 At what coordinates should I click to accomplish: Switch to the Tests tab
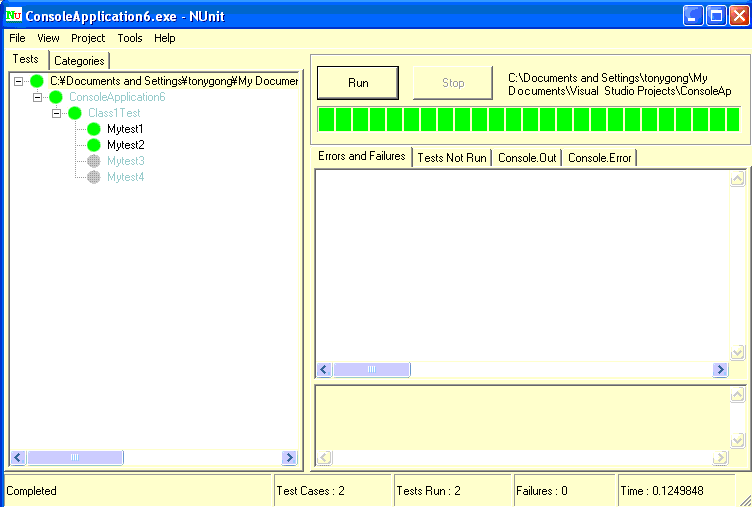25,59
